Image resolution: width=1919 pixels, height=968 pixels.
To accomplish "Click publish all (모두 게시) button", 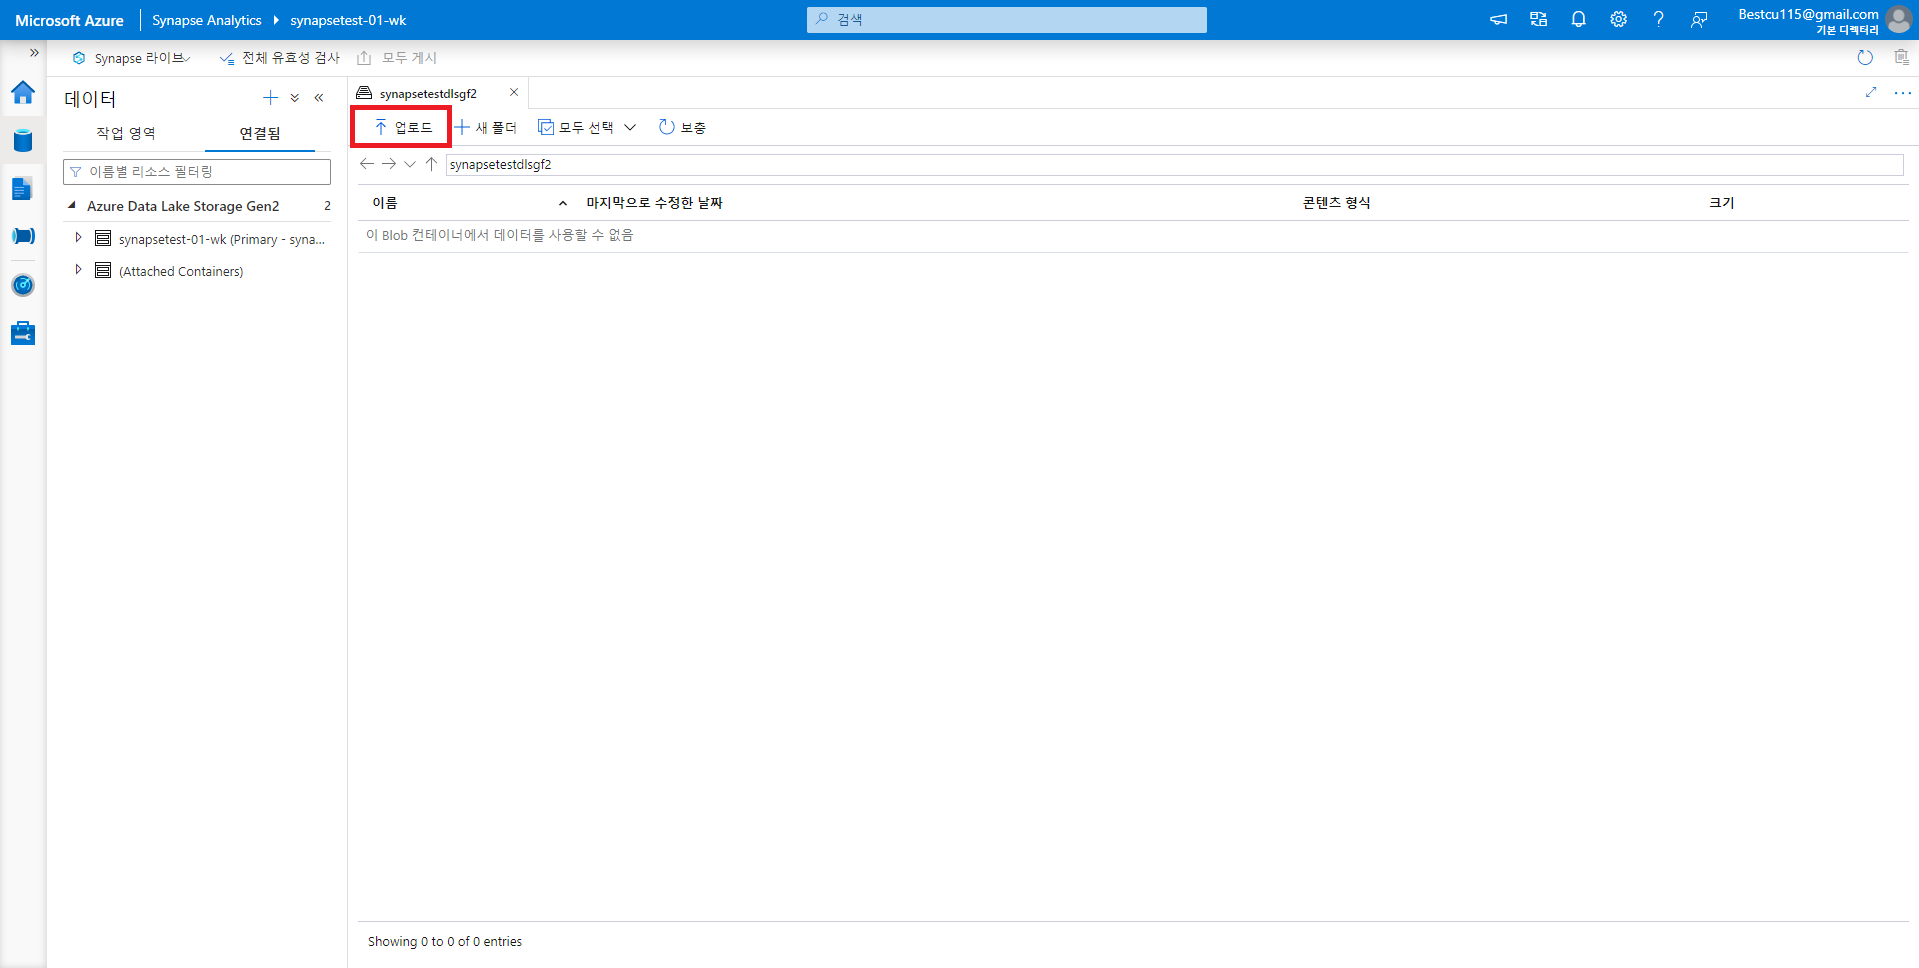I will point(398,58).
